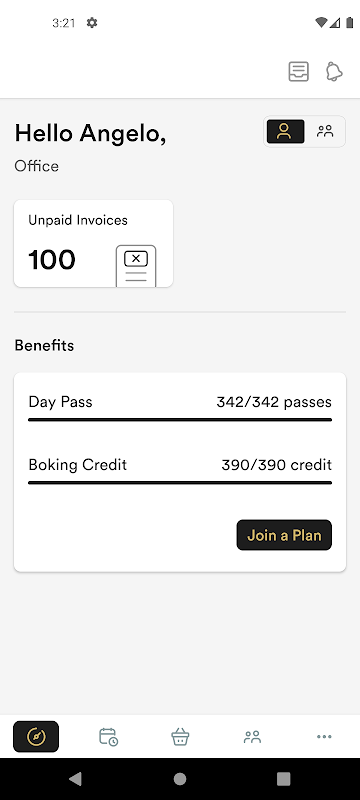Image resolution: width=360 pixels, height=800 pixels.
Task: Switch to team group view
Action: [325, 132]
